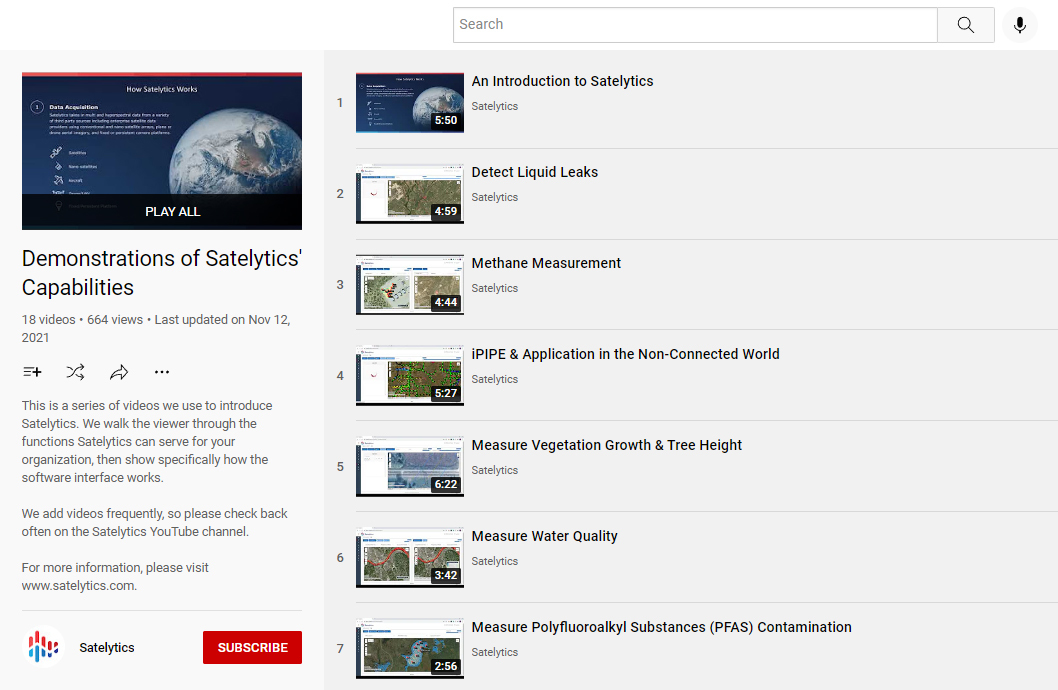Viewport: 1058px width, 690px height.
Task: Open video 'Measure Water Quality'
Action: [x=545, y=536]
